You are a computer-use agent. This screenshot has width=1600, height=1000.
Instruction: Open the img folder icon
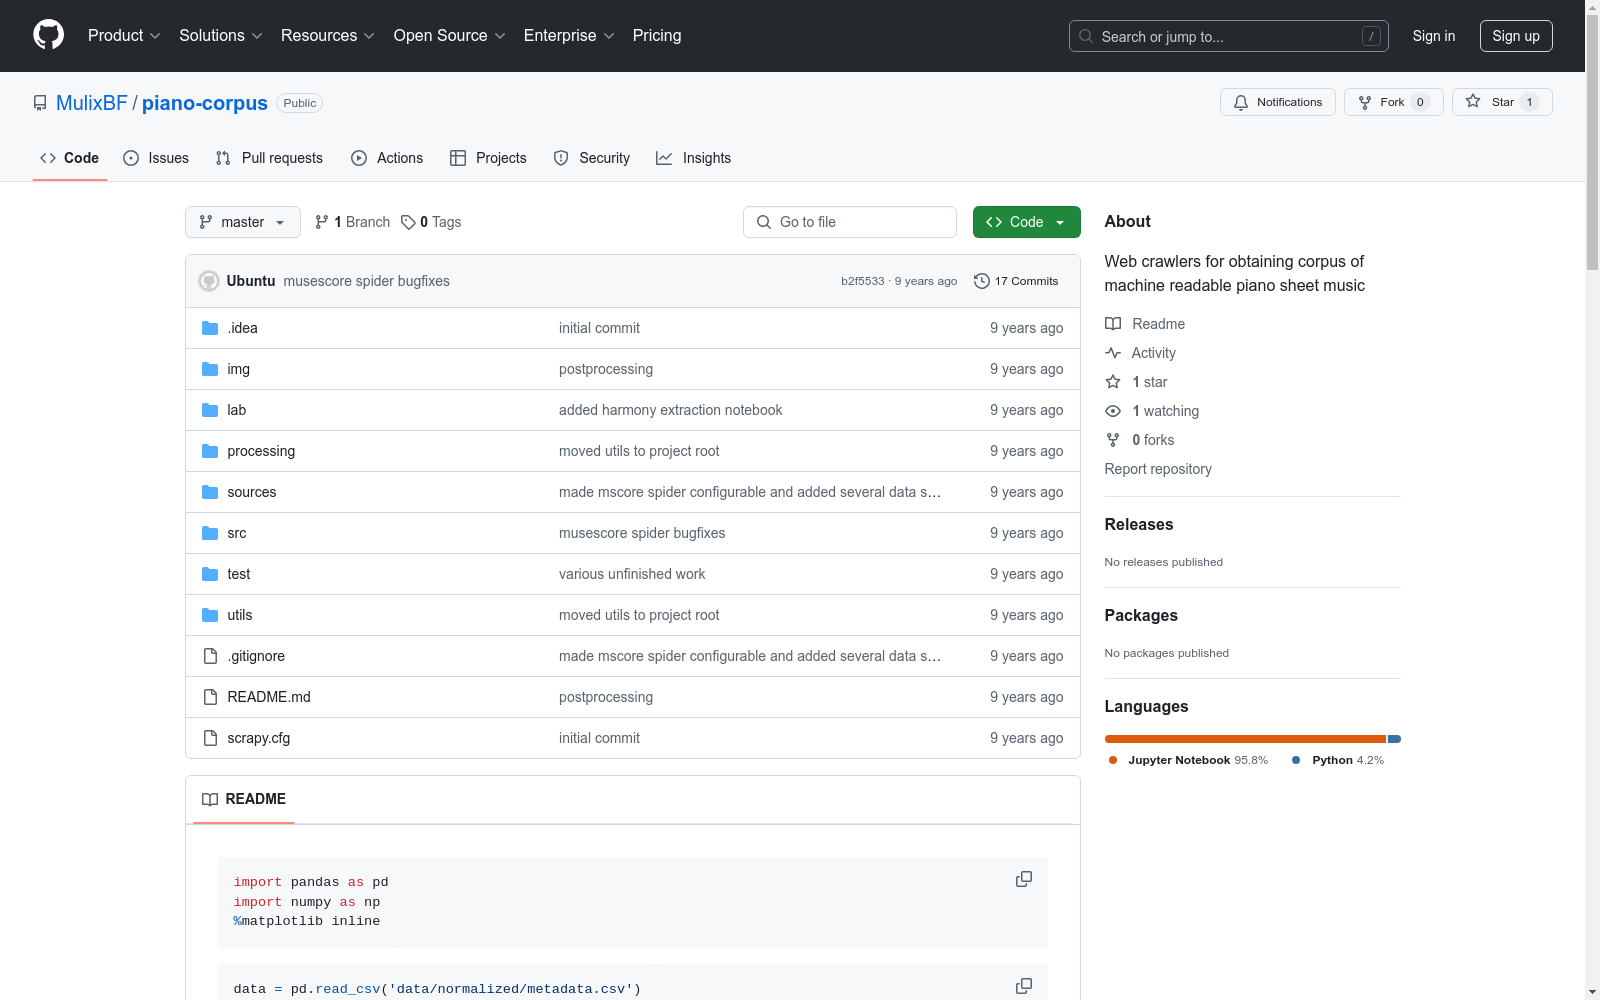[x=210, y=369]
